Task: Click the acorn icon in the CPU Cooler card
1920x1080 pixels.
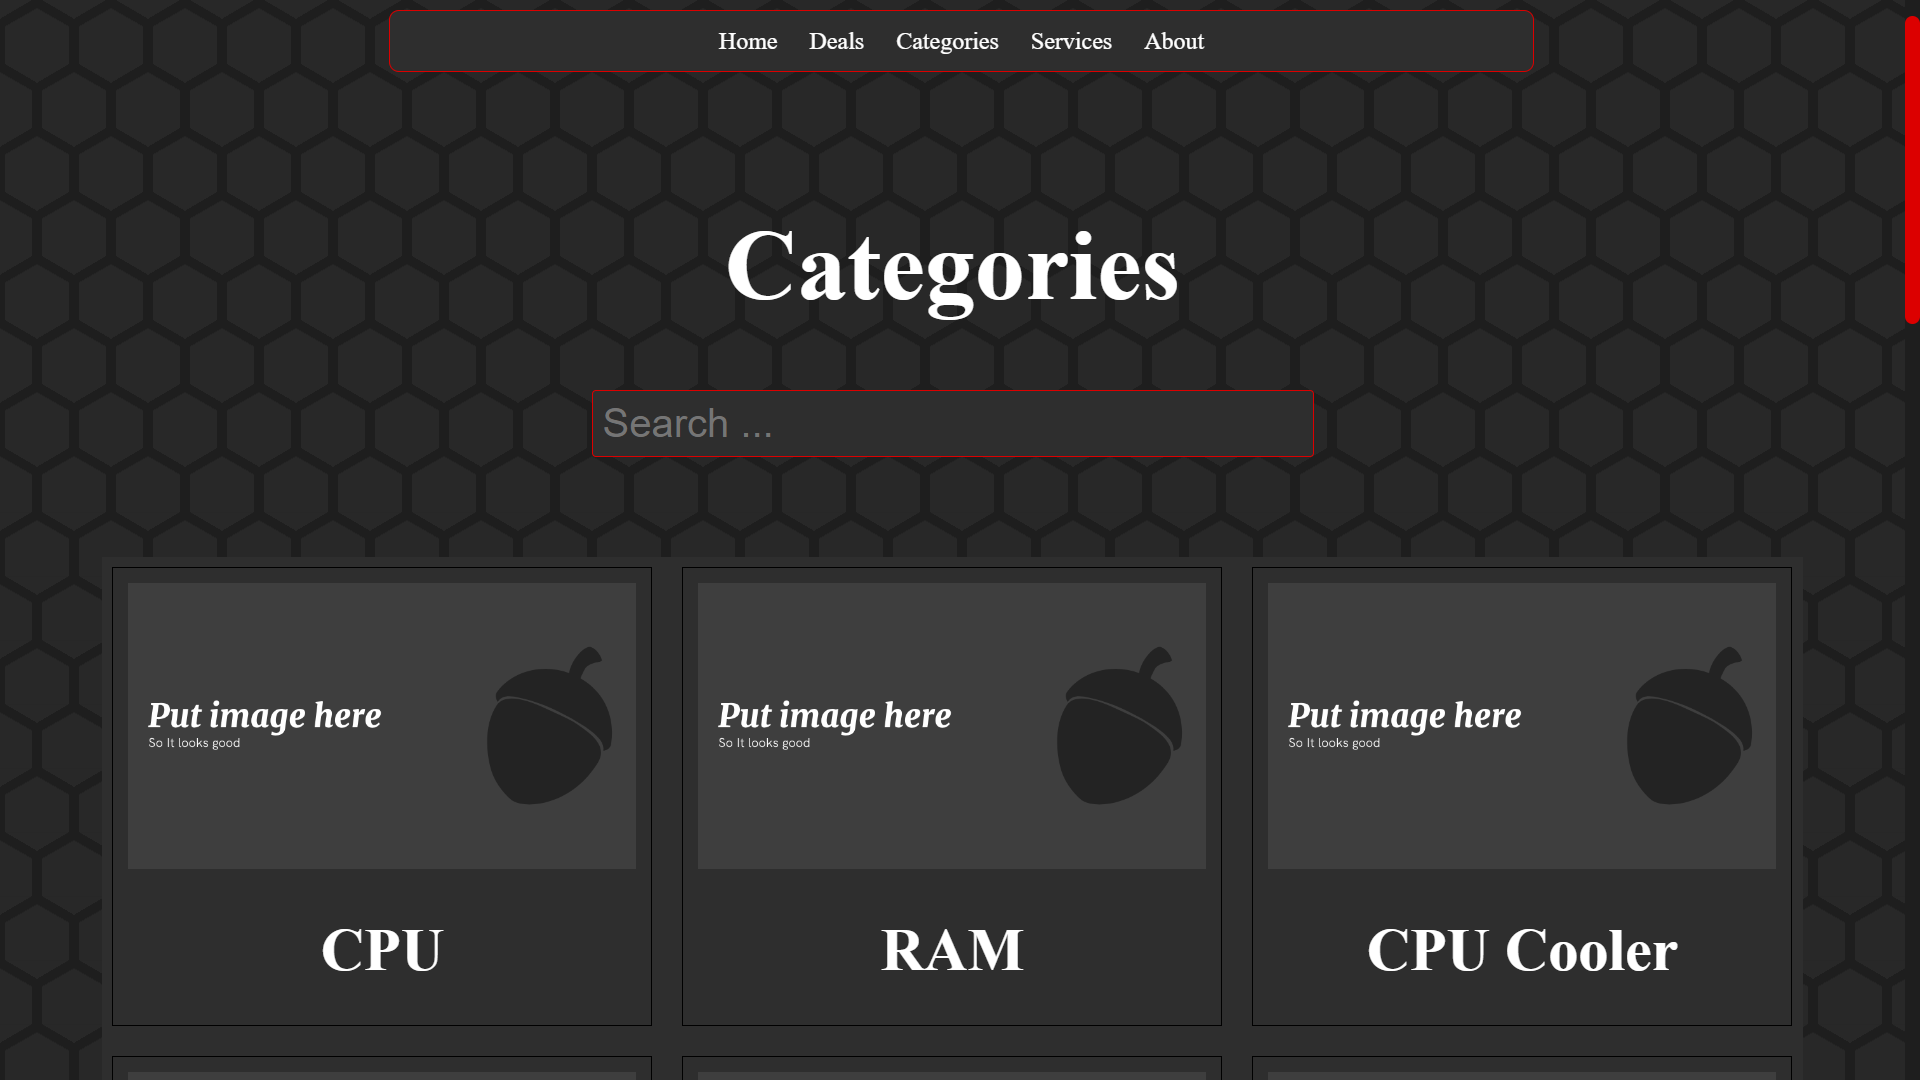Action: [x=1690, y=725]
